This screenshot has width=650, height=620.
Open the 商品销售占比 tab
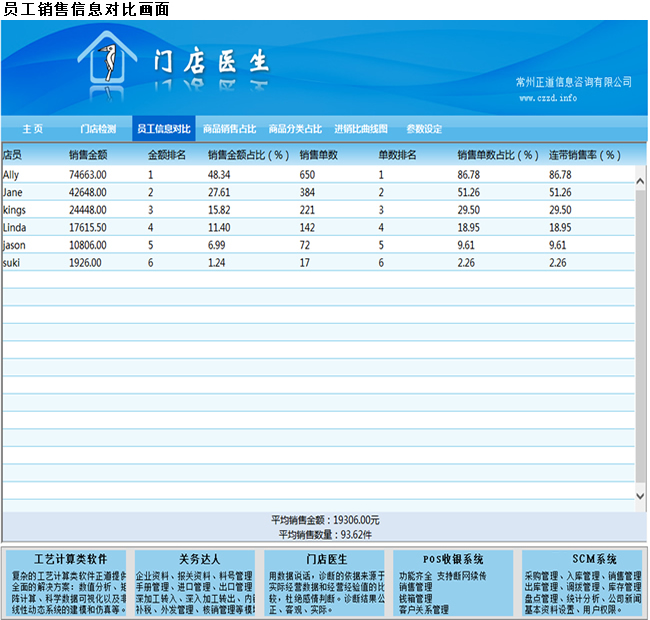230,129
